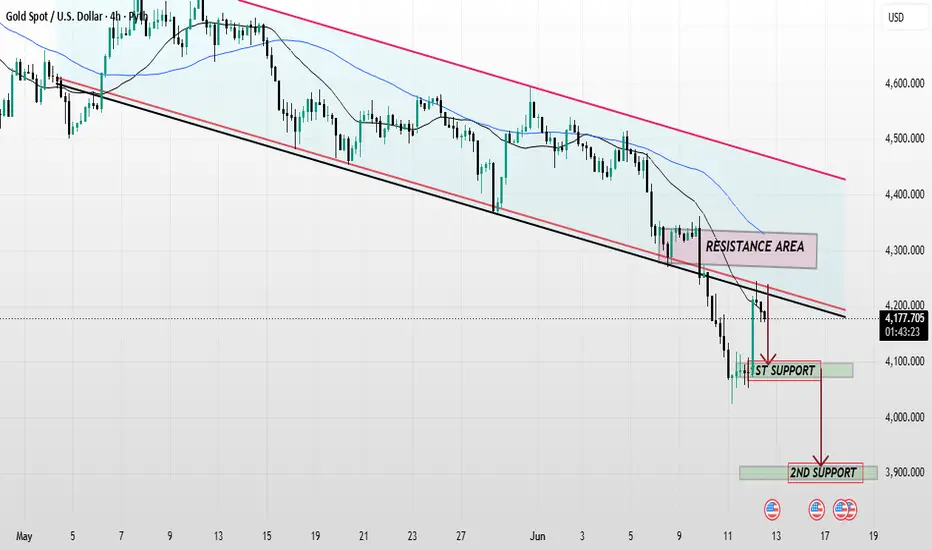The height and width of the screenshot is (550, 932).
Task: Click date 23 on the time axis
Action: pos(413,536)
